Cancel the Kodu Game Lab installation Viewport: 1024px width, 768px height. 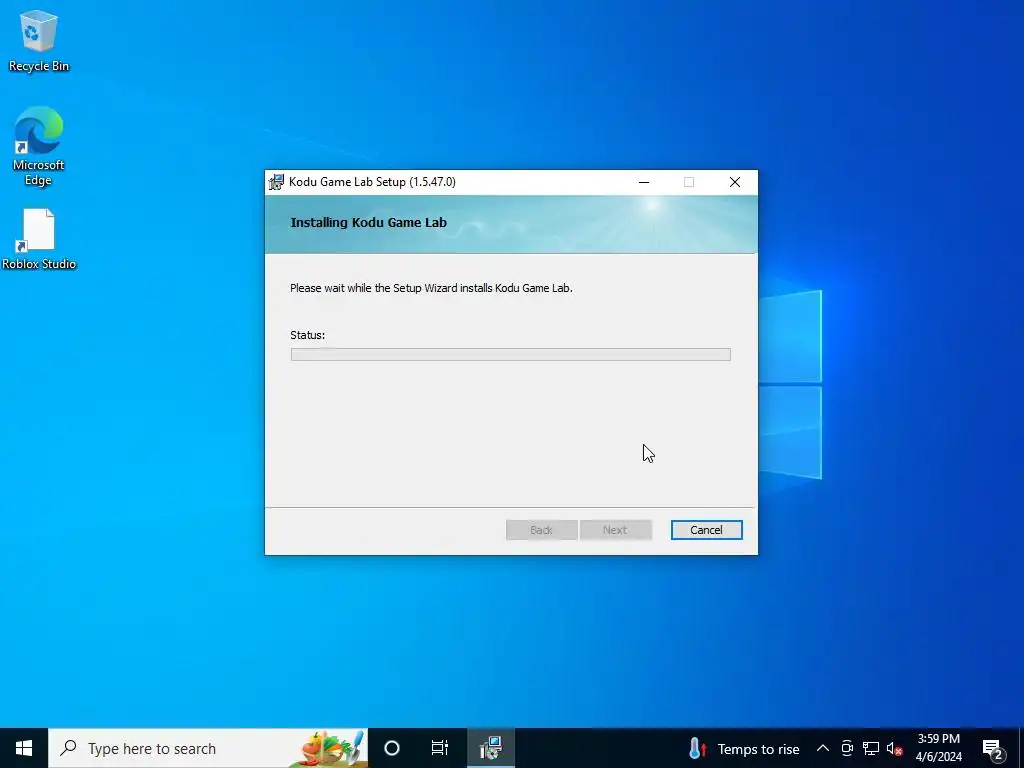706,530
